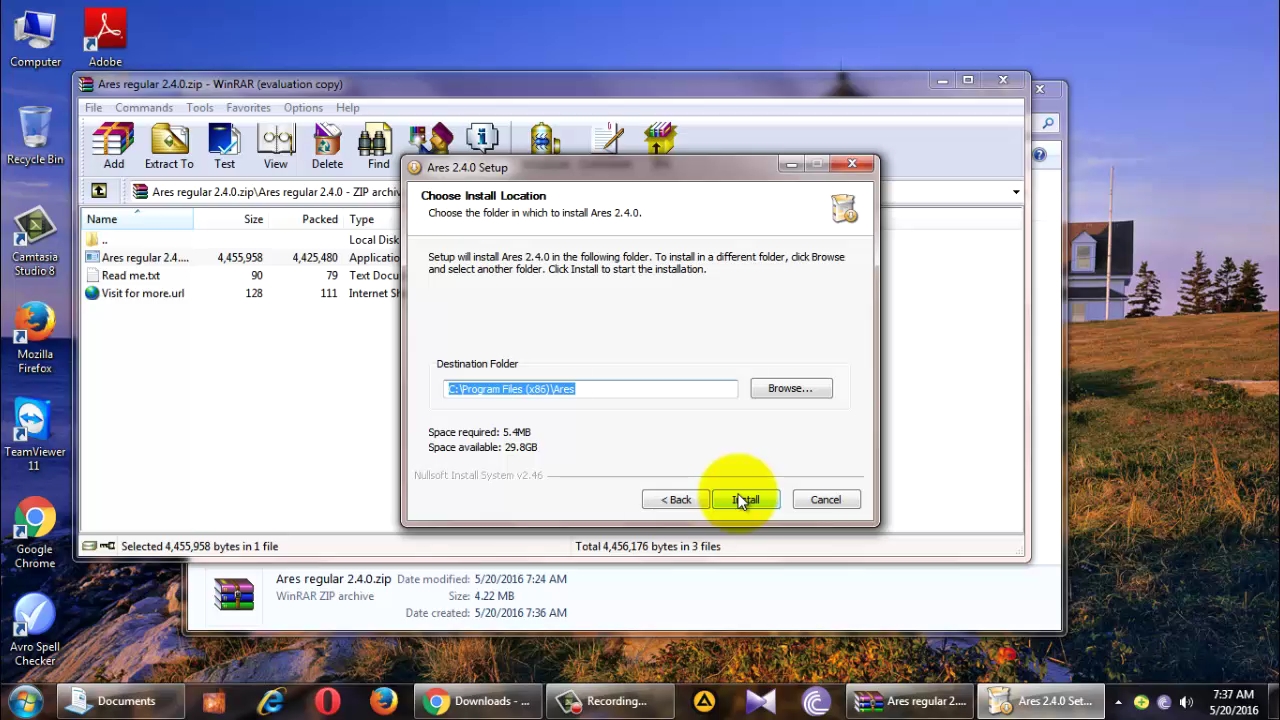Open the Avro Spell Checker desktop shortcut

coord(35,631)
